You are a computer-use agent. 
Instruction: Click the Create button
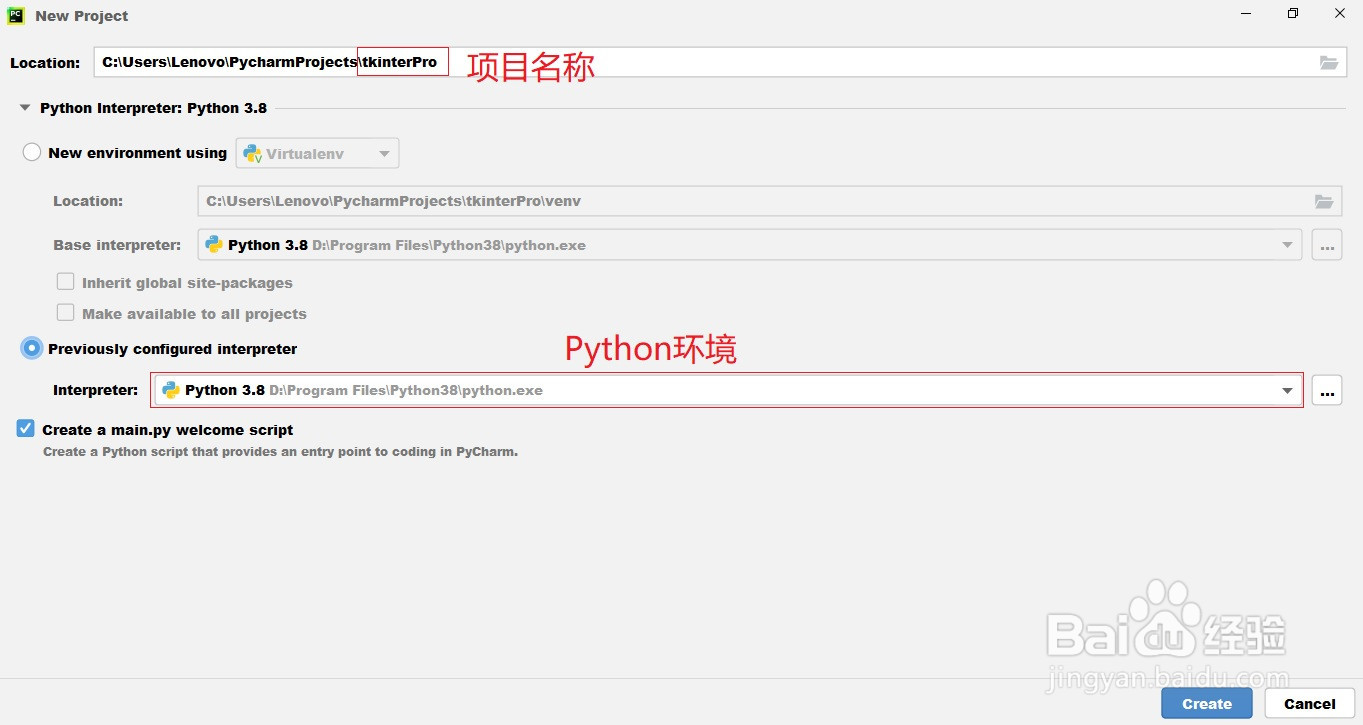coord(1206,703)
